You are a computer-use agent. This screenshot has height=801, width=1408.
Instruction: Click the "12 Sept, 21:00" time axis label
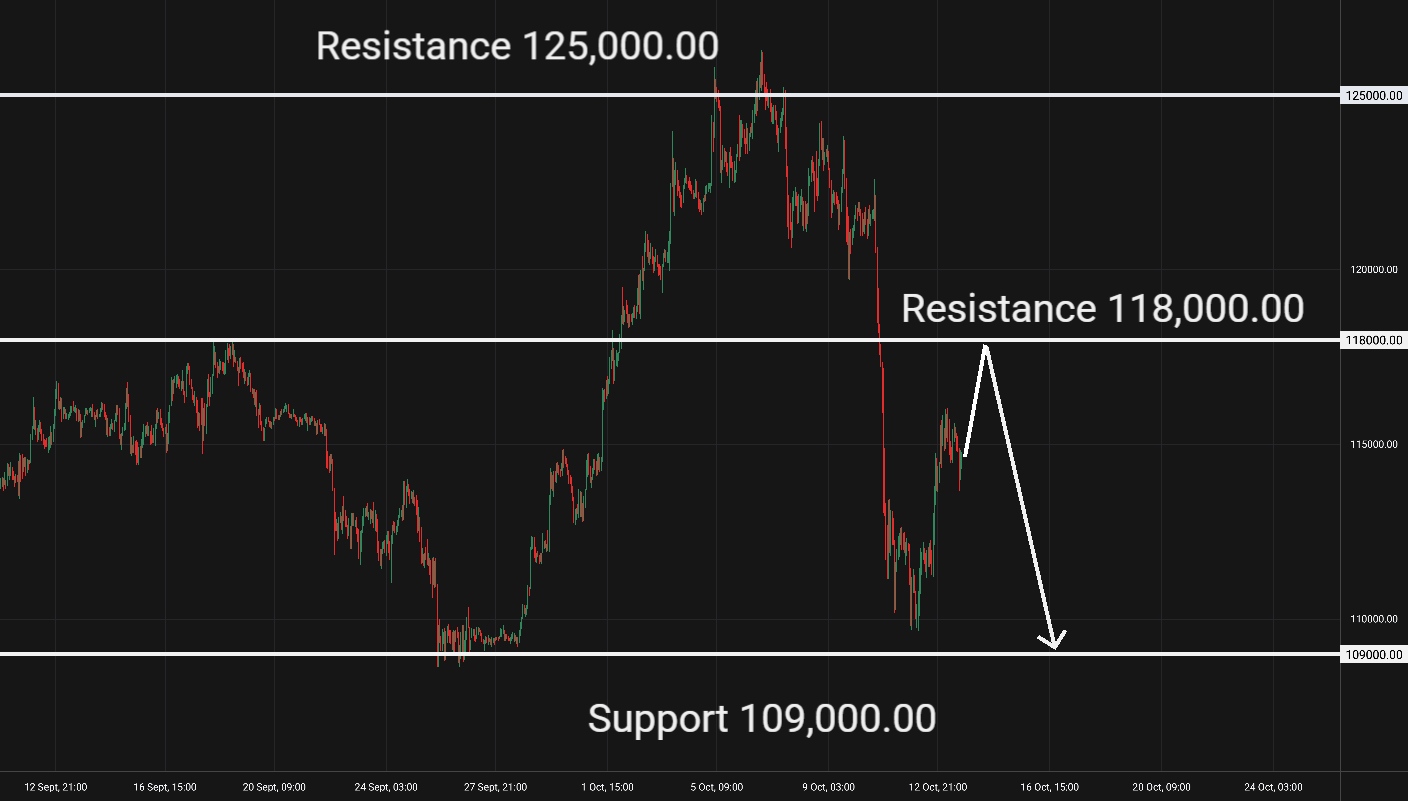pos(56,787)
